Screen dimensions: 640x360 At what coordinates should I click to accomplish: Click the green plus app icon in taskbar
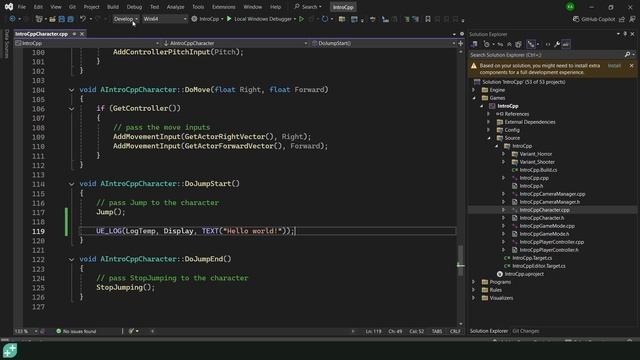[10, 351]
